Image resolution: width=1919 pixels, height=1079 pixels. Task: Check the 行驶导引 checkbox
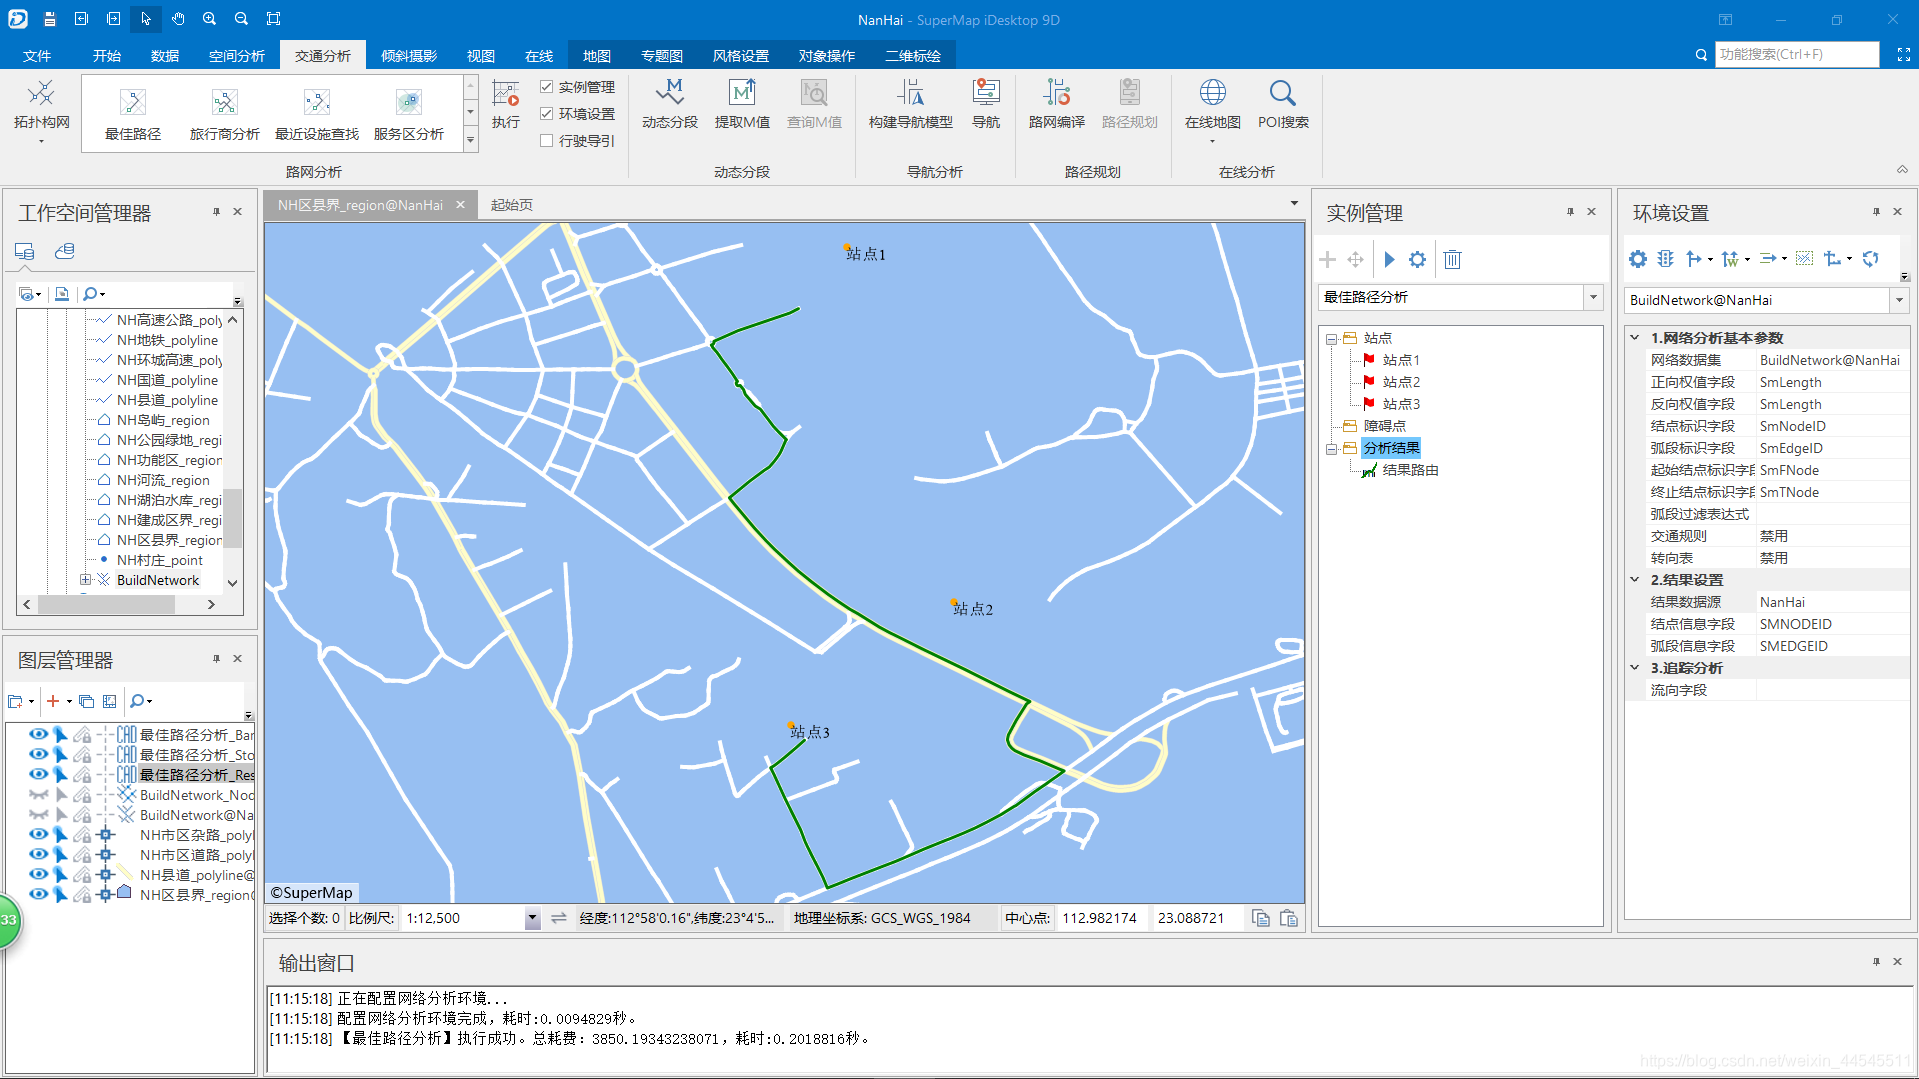click(x=547, y=141)
